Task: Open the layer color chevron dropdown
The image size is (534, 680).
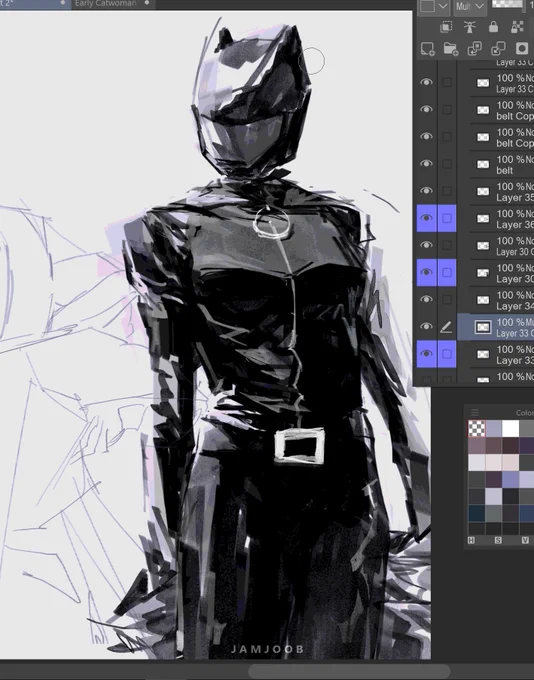Action: click(x=443, y=6)
